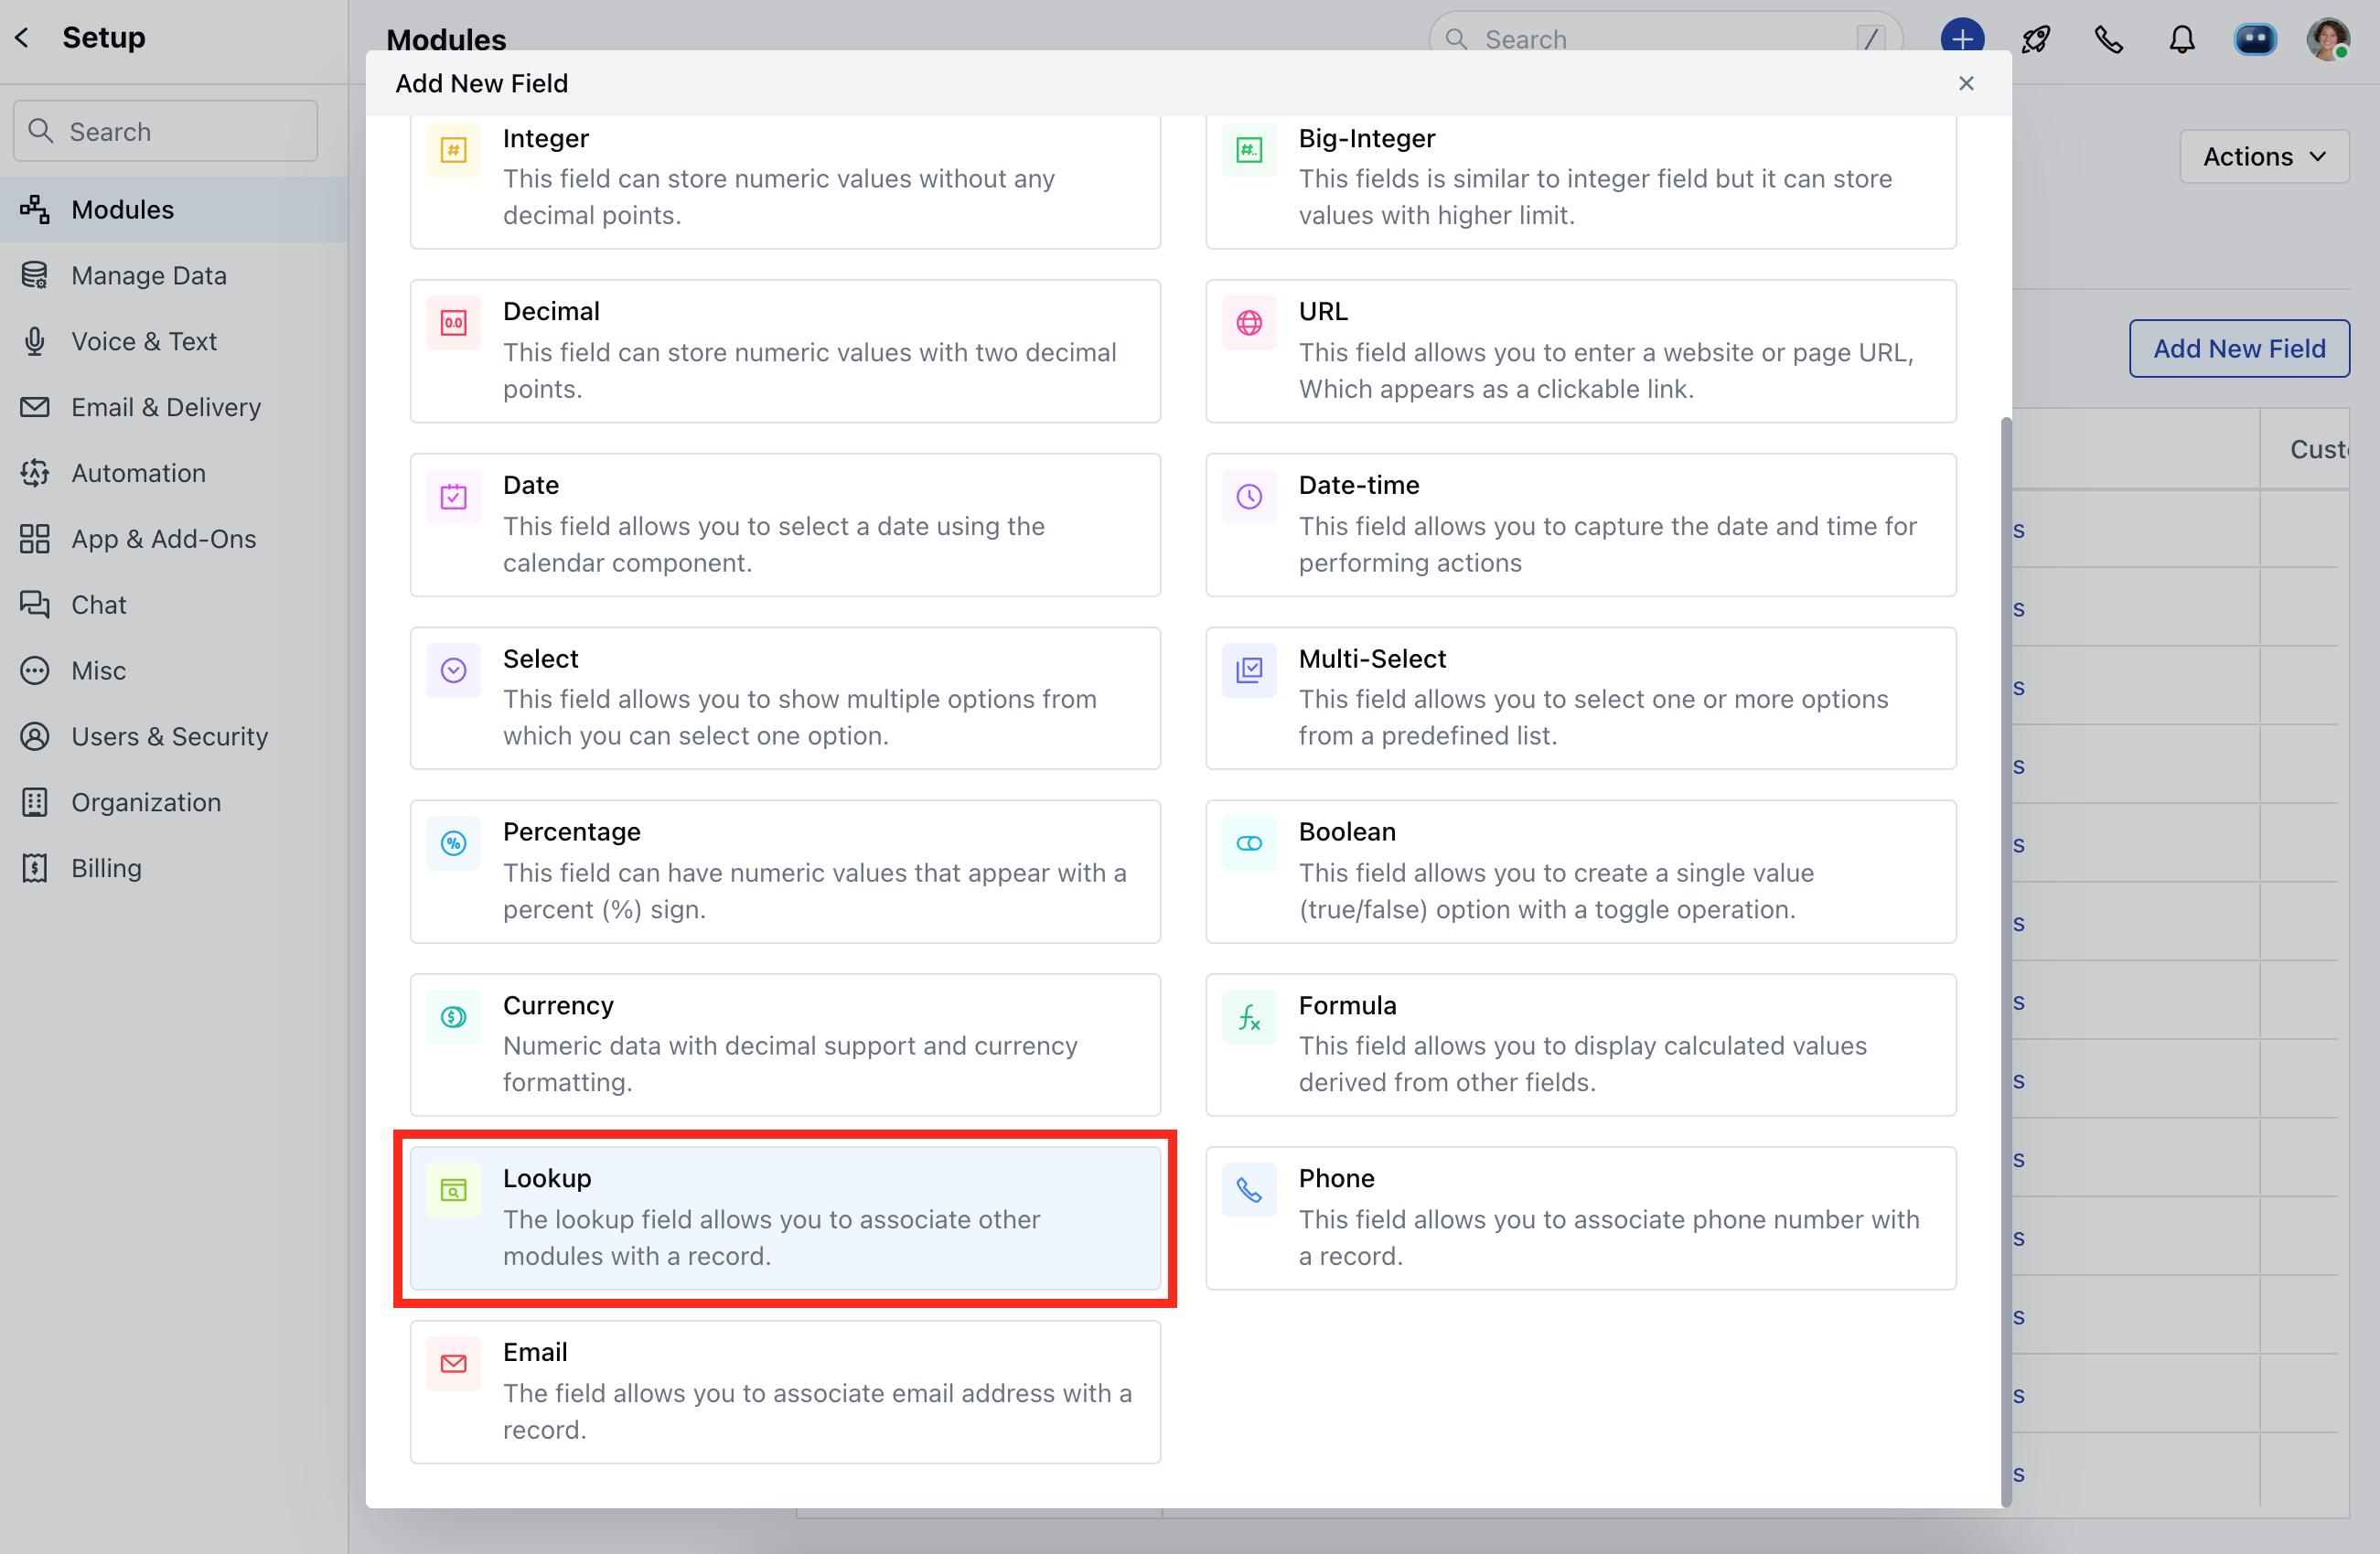Click the dialog's vertical scrollbar
2380x1554 pixels.
click(x=2005, y=960)
